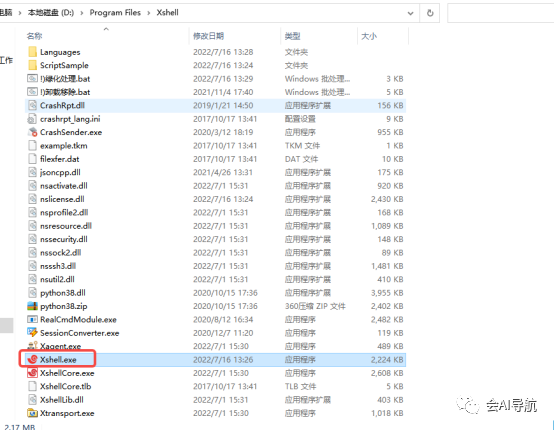Select the Xshell.exe application icon
The height and width of the screenshot is (430, 554).
(33, 359)
